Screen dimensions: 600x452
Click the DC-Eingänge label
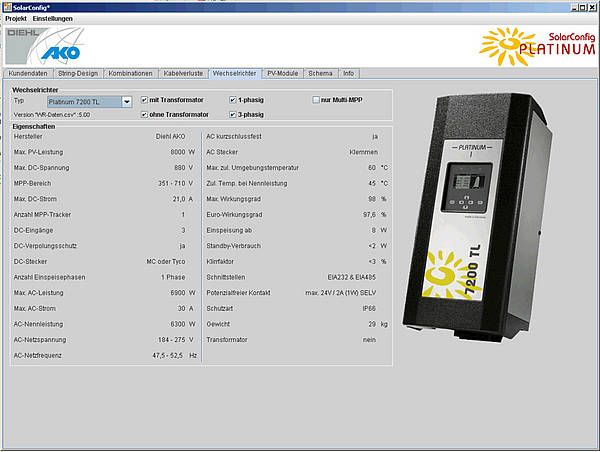(33, 231)
